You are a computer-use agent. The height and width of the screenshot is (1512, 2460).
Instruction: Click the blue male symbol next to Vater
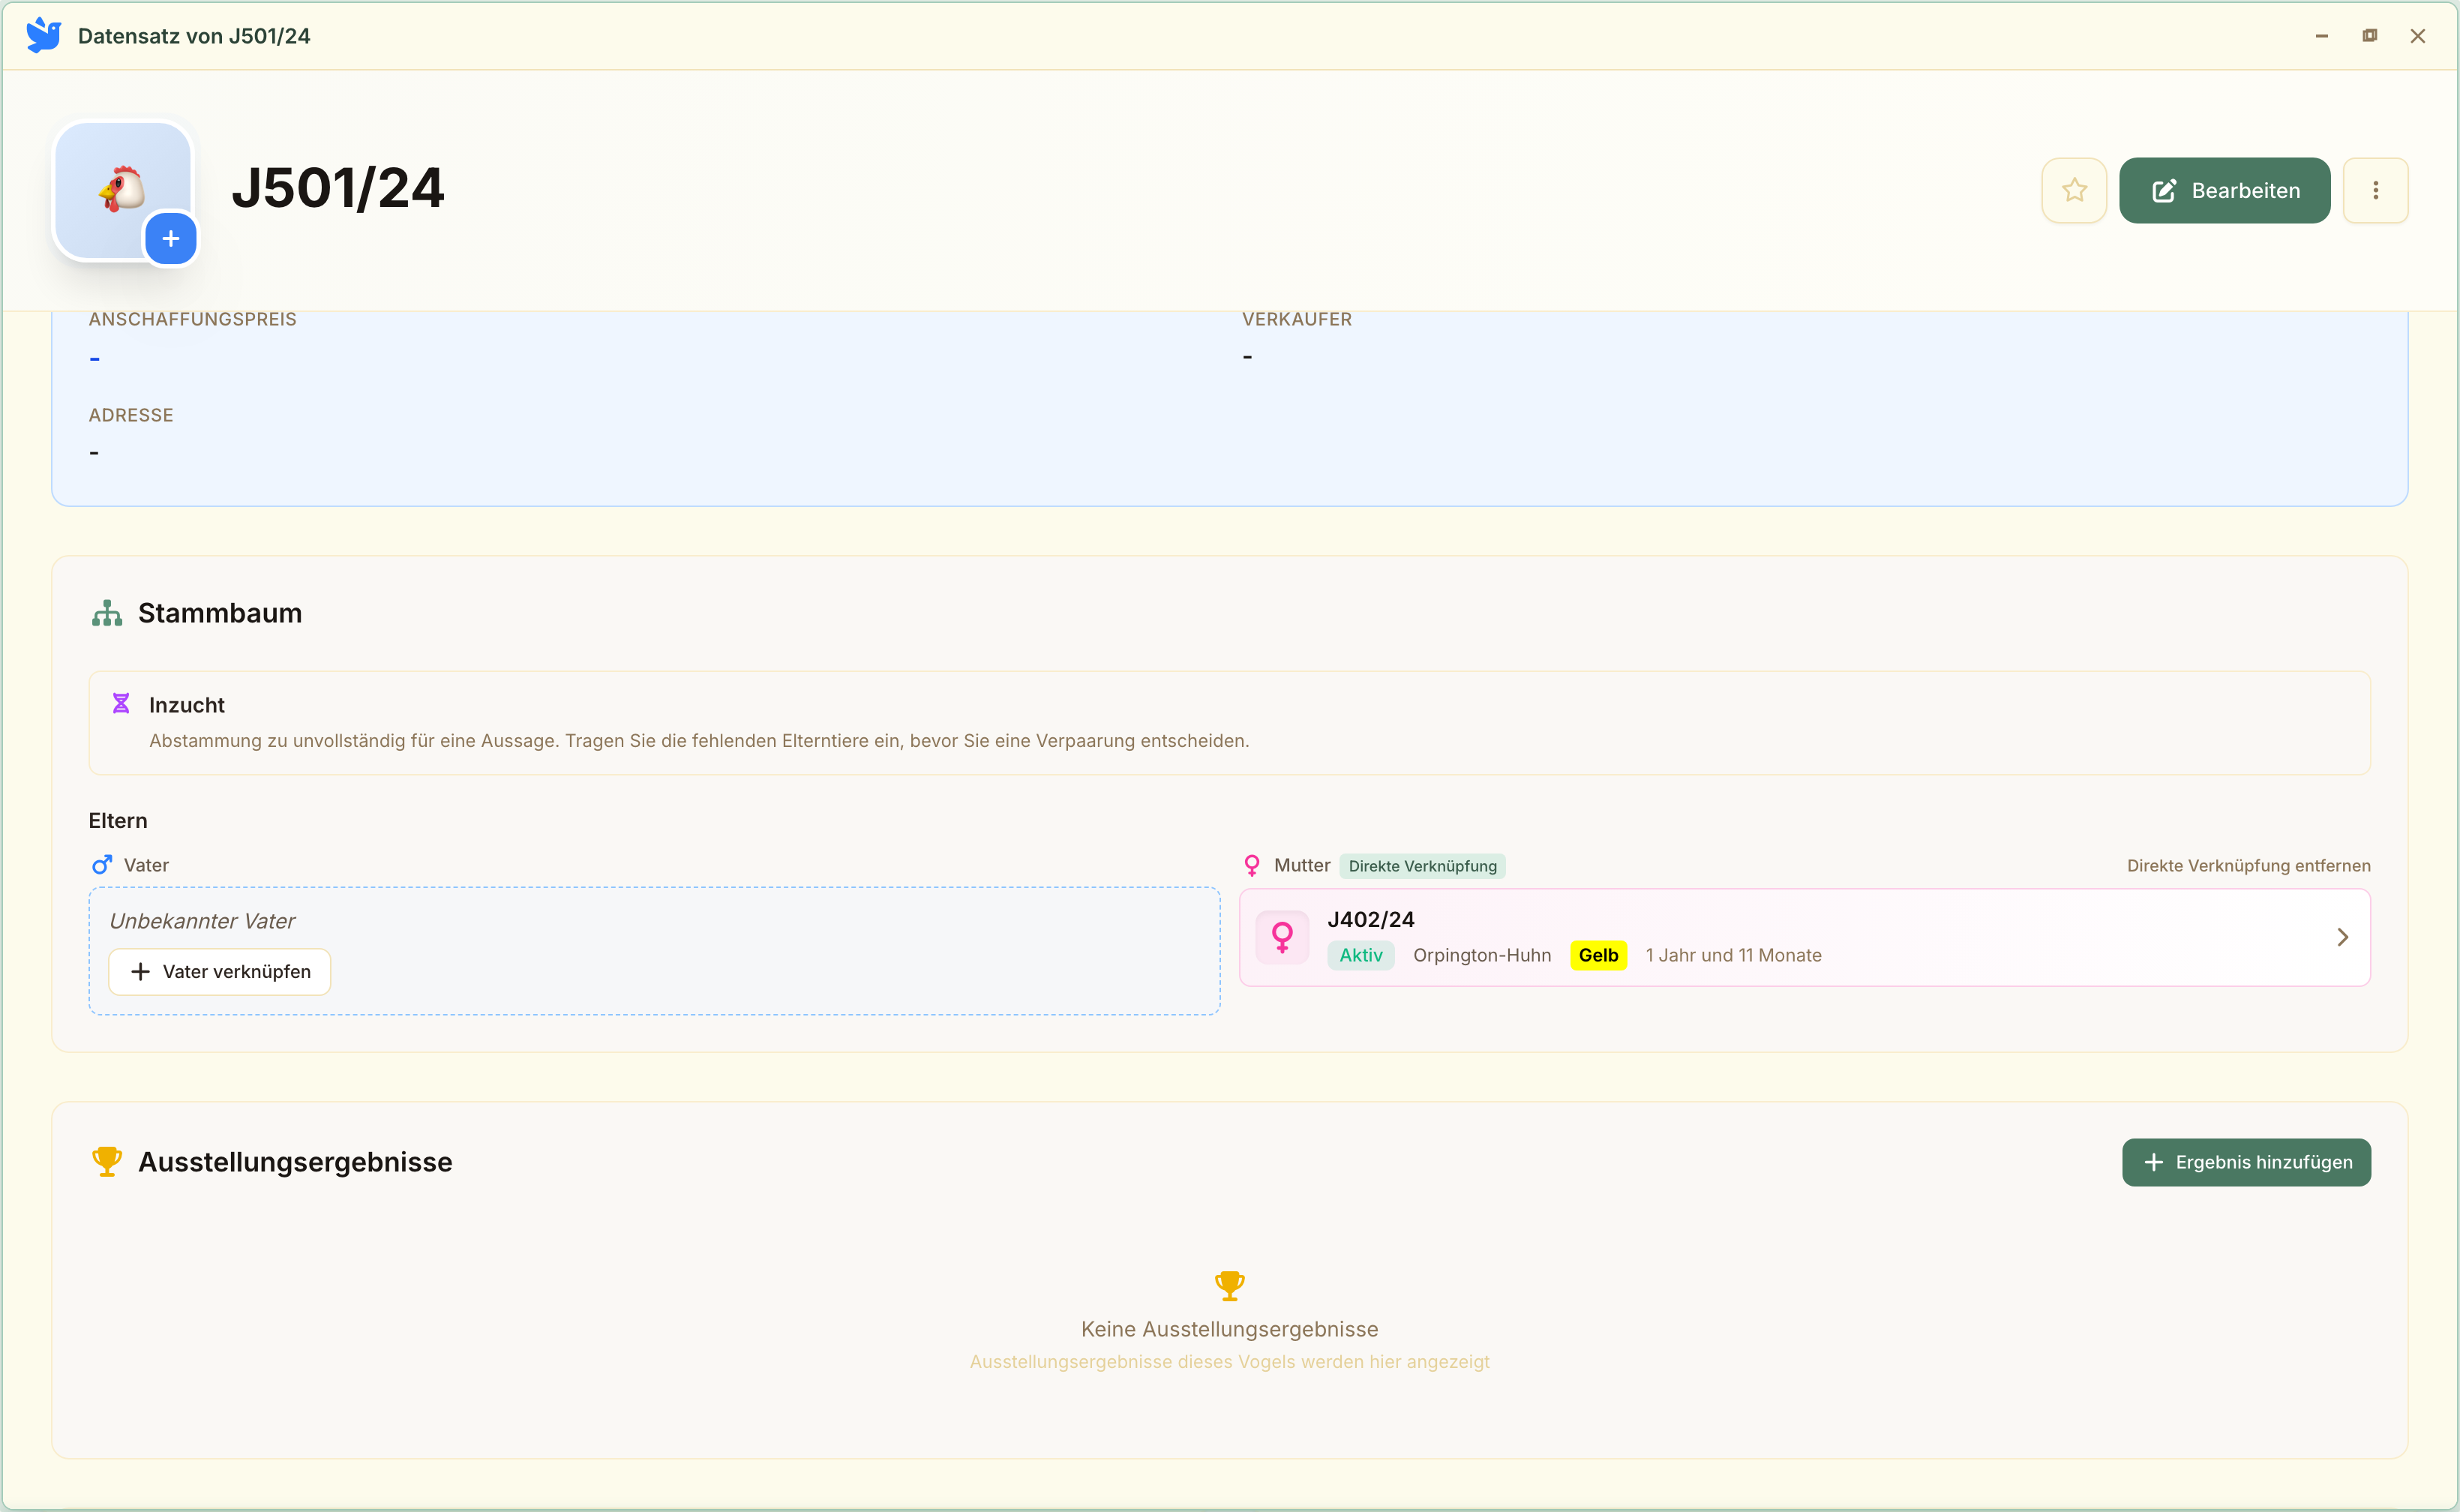coord(102,865)
